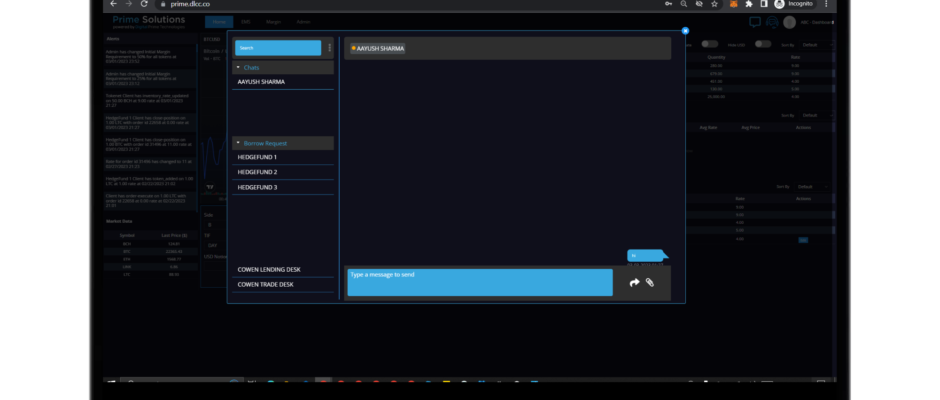The image size is (940, 400).
Task: Close the chat popup window
Action: coord(685,31)
